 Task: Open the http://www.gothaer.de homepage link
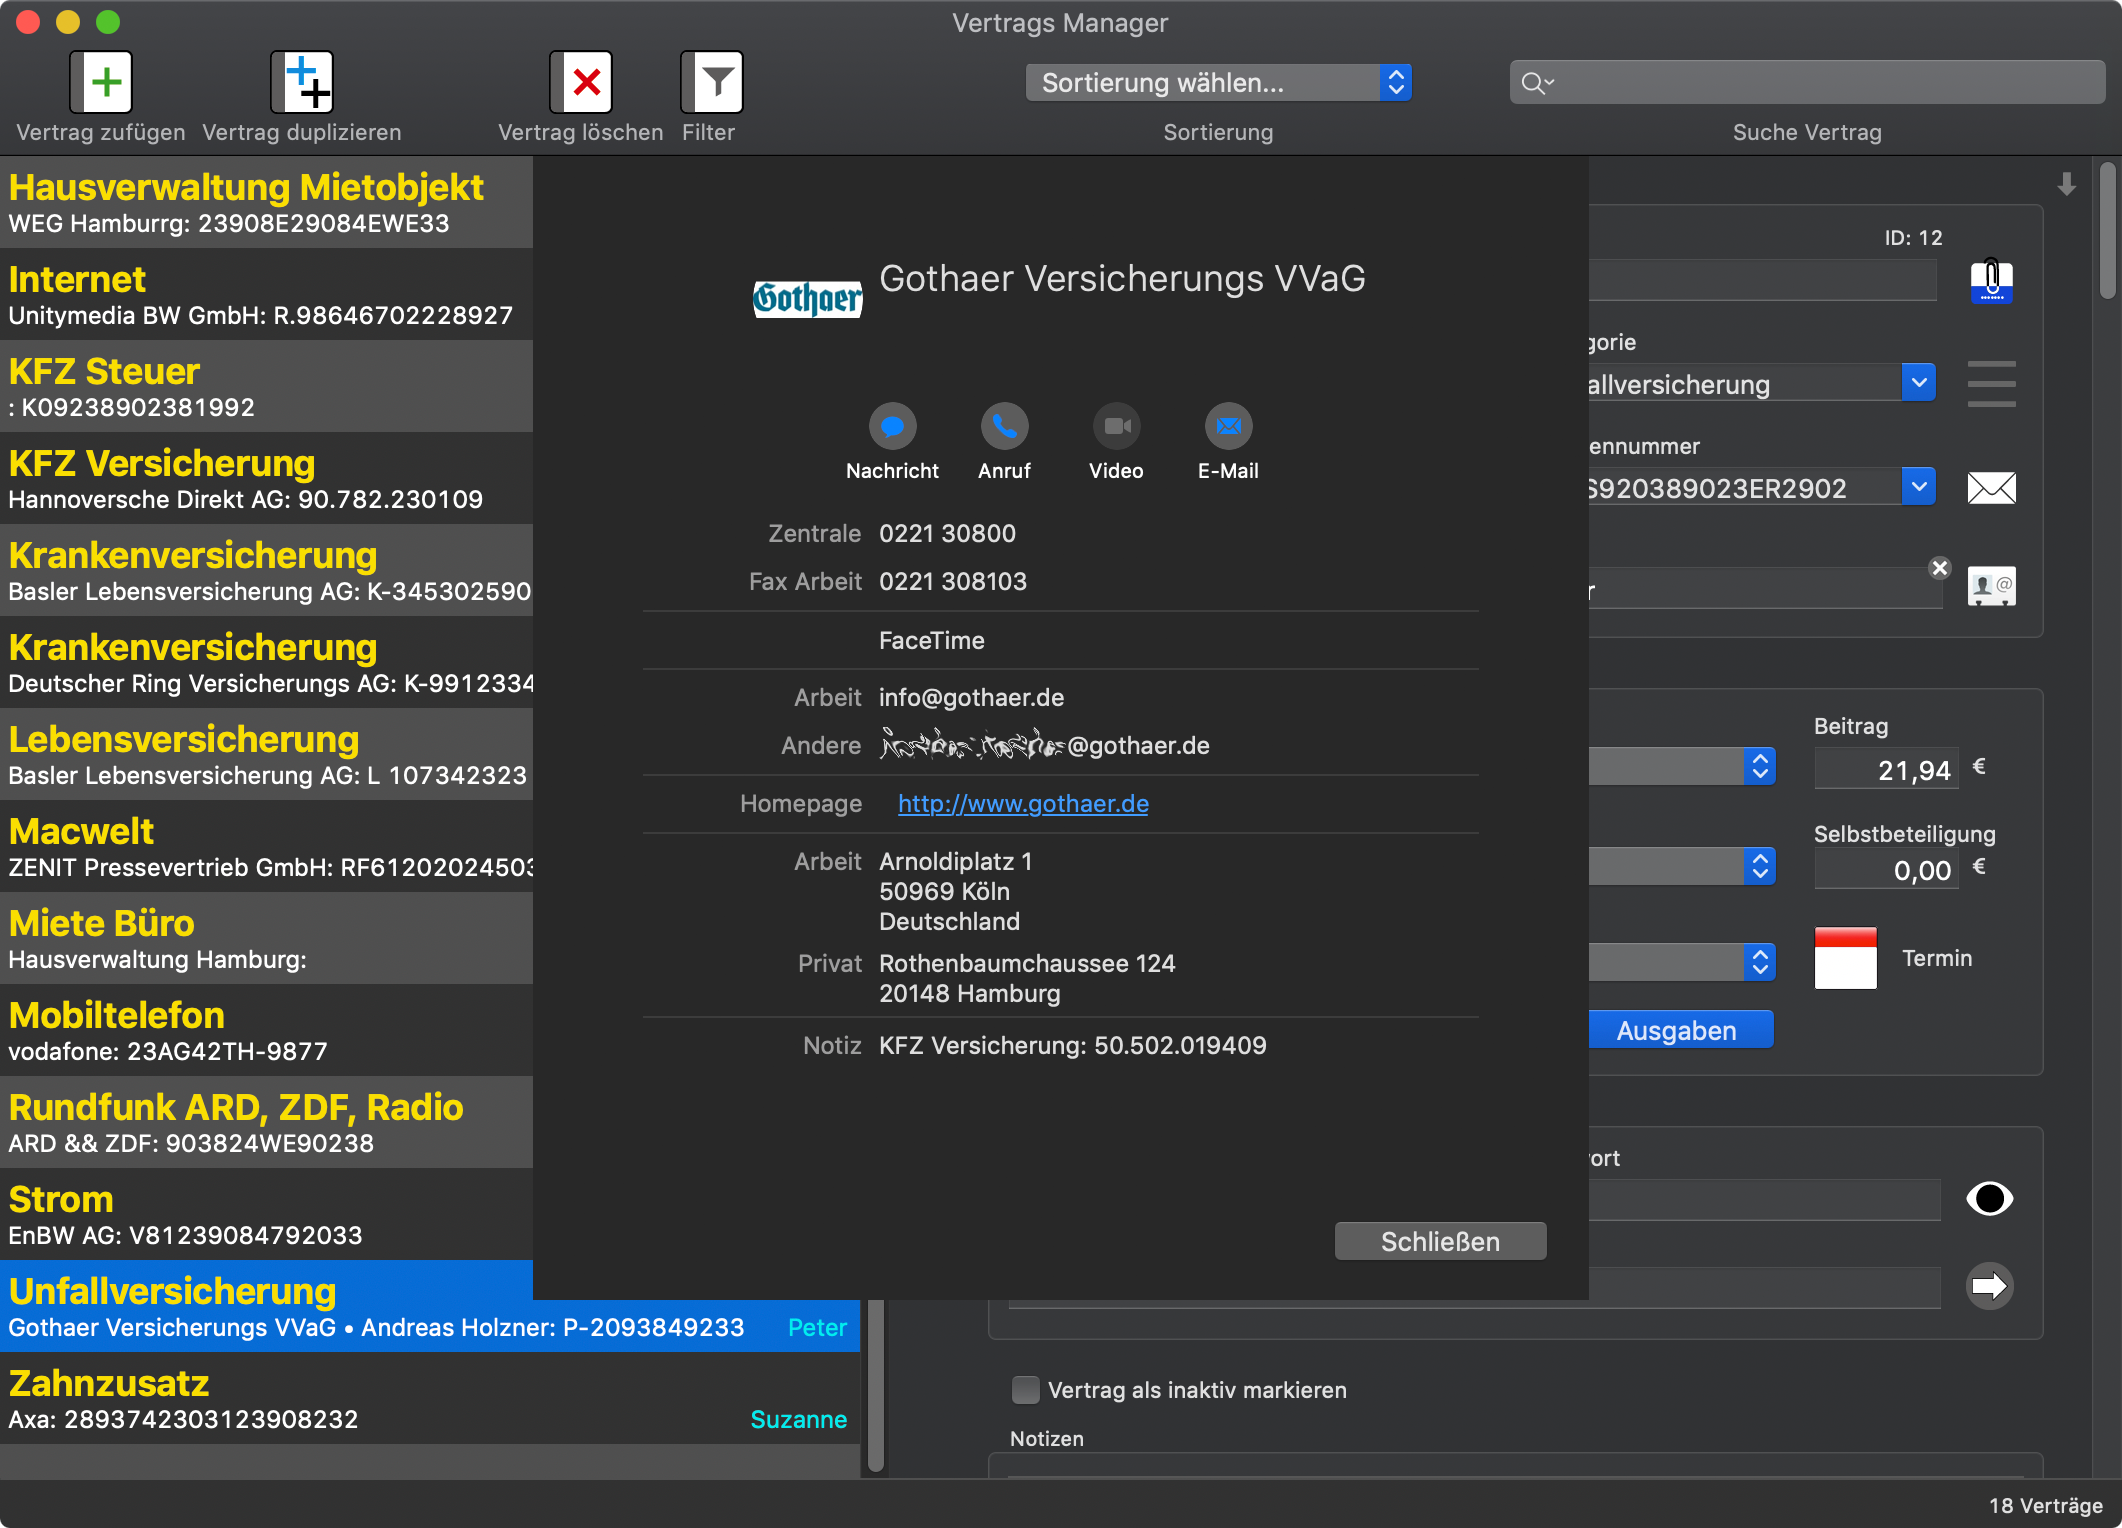tap(1023, 804)
